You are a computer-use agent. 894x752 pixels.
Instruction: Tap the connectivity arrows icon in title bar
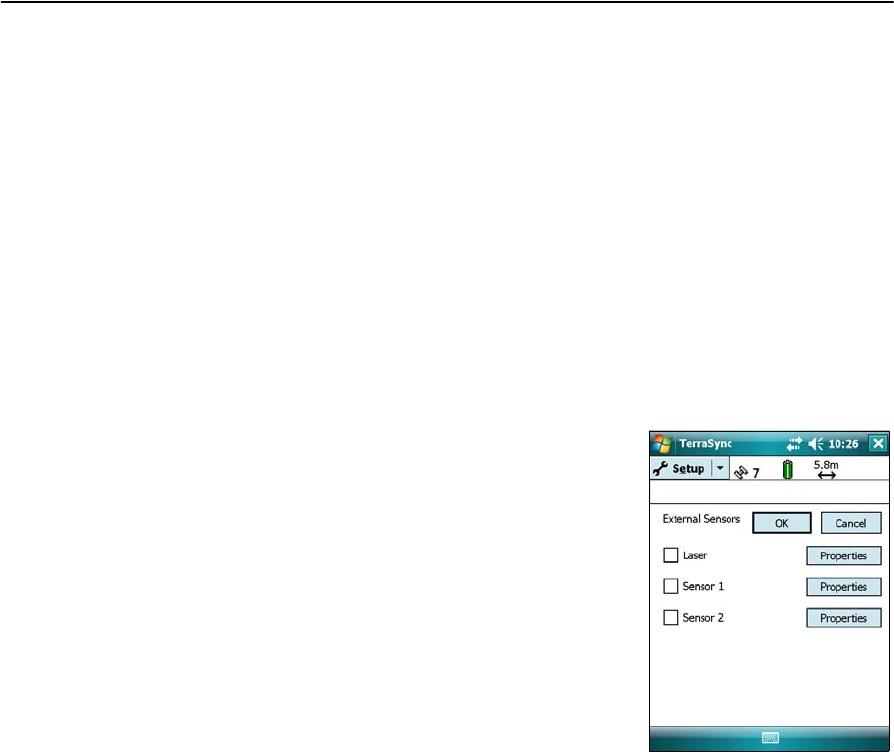[794, 444]
